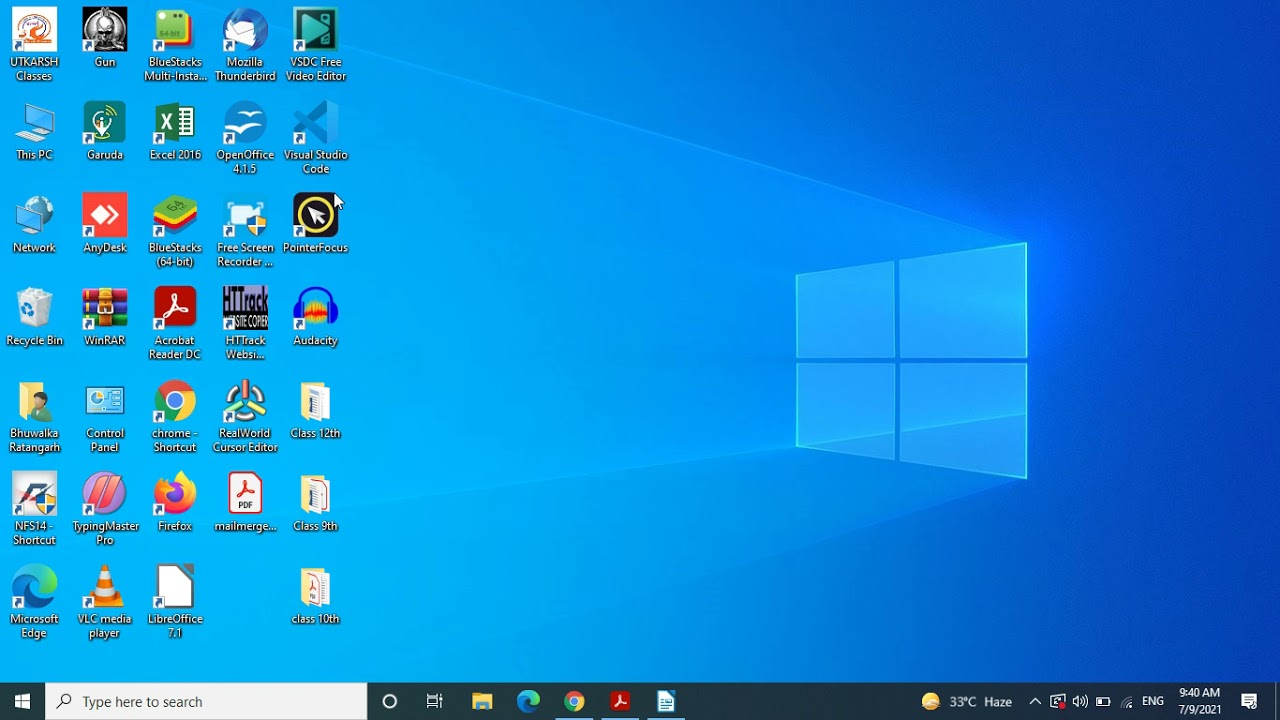The height and width of the screenshot is (720, 1280).
Task: Select the mailmerge PDF file
Action: click(245, 503)
